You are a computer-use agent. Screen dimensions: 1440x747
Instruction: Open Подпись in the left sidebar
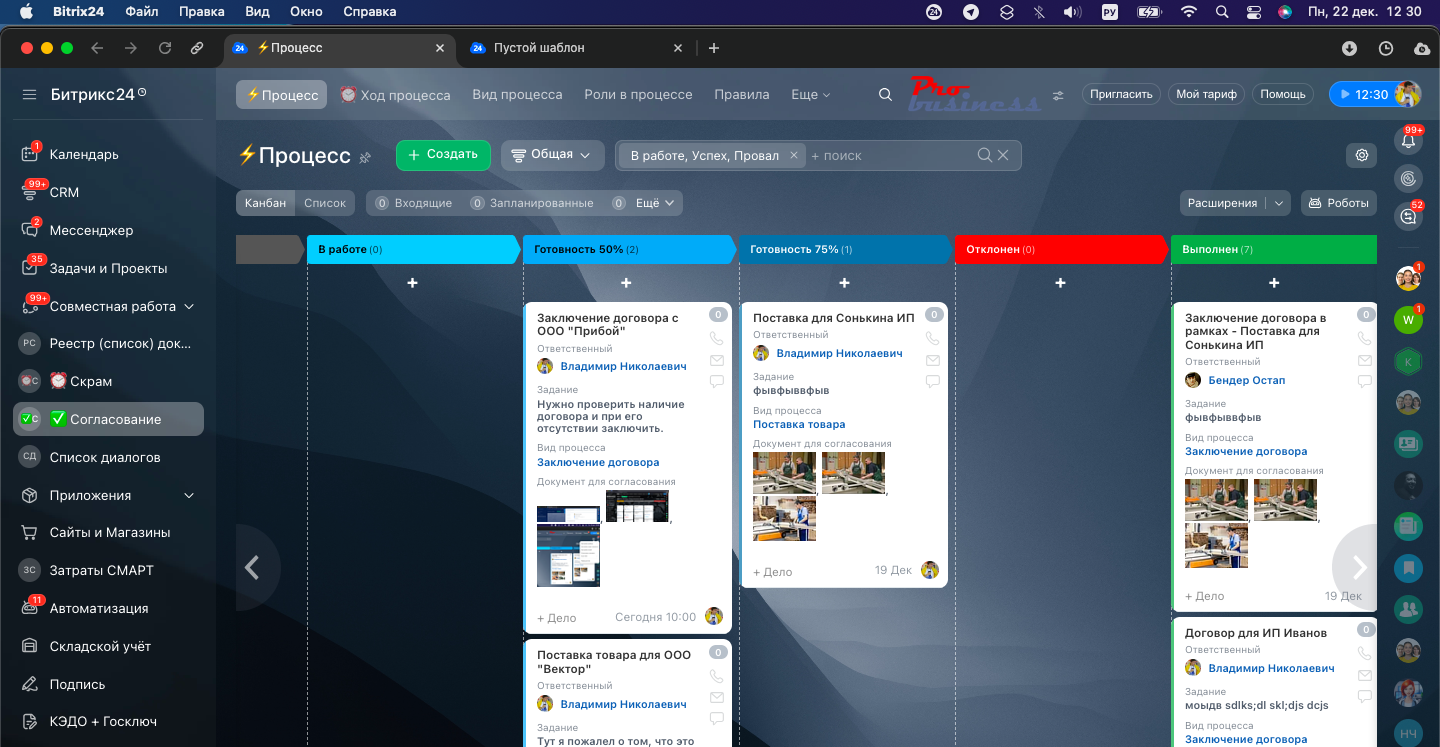[x=77, y=684]
